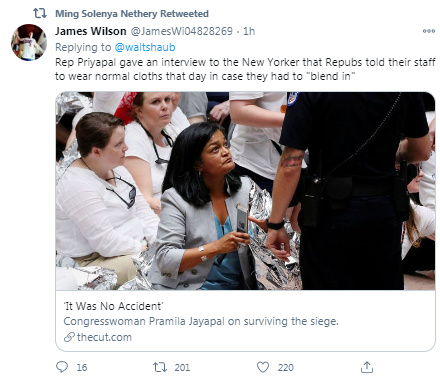Click the 201 retweets count
Screen dimensions: 440x380
(x=182, y=367)
